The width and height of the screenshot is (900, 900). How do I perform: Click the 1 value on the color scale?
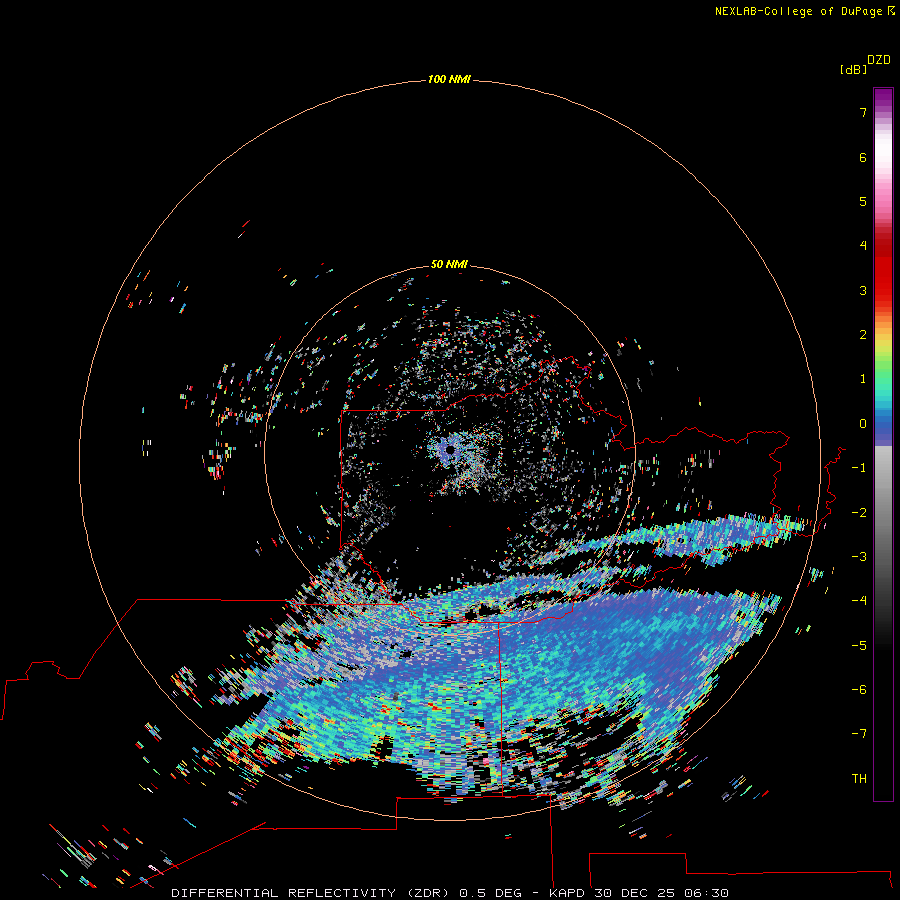(x=863, y=379)
